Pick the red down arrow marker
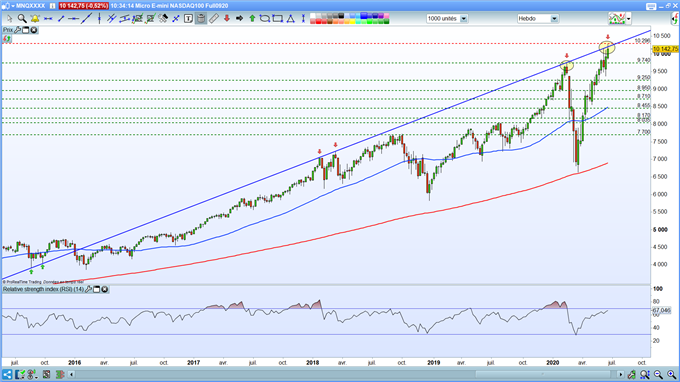 tap(226, 19)
